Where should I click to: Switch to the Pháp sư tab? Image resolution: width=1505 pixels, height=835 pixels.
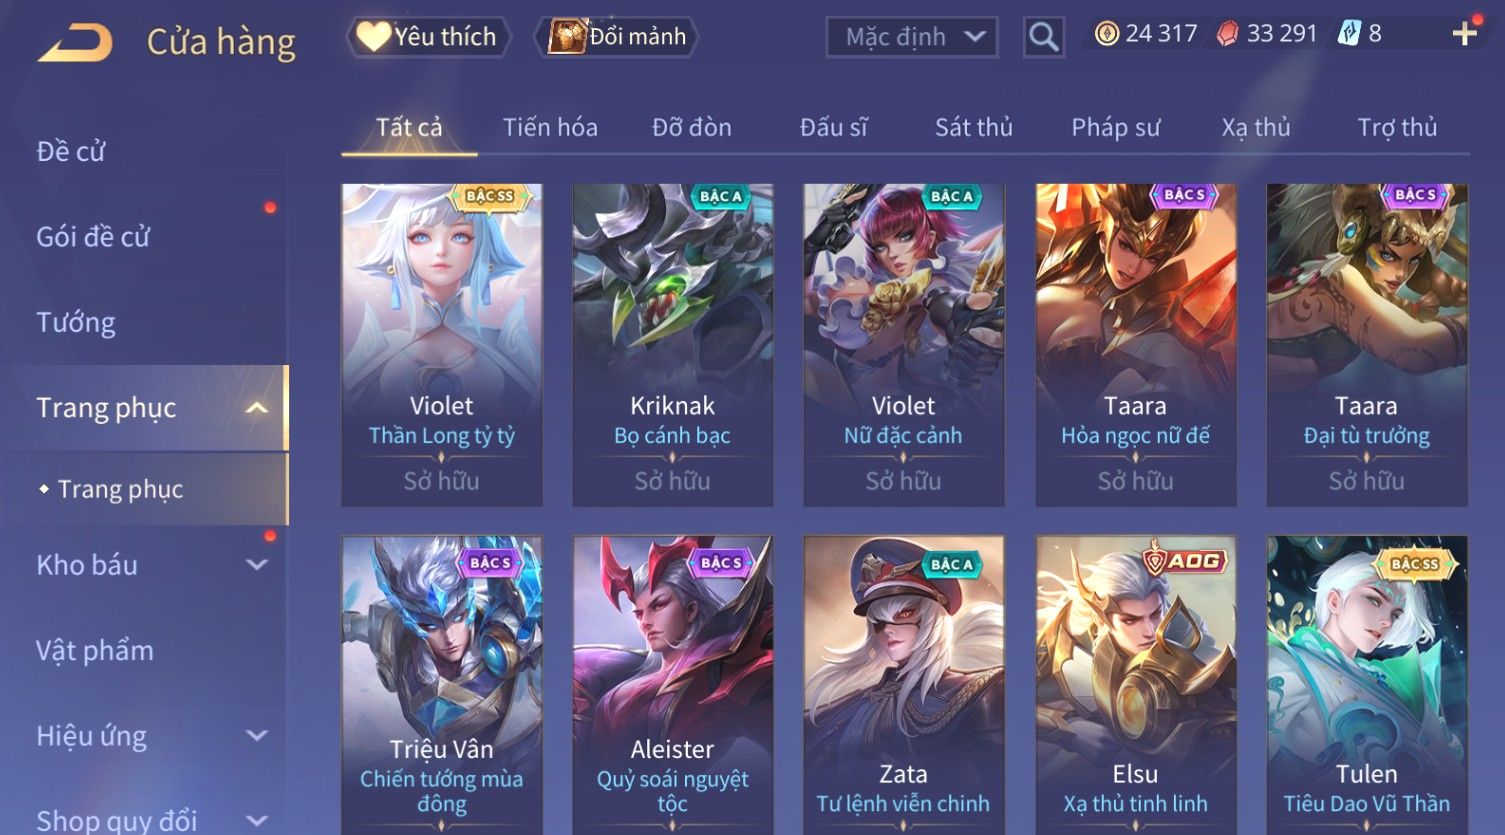[1116, 127]
